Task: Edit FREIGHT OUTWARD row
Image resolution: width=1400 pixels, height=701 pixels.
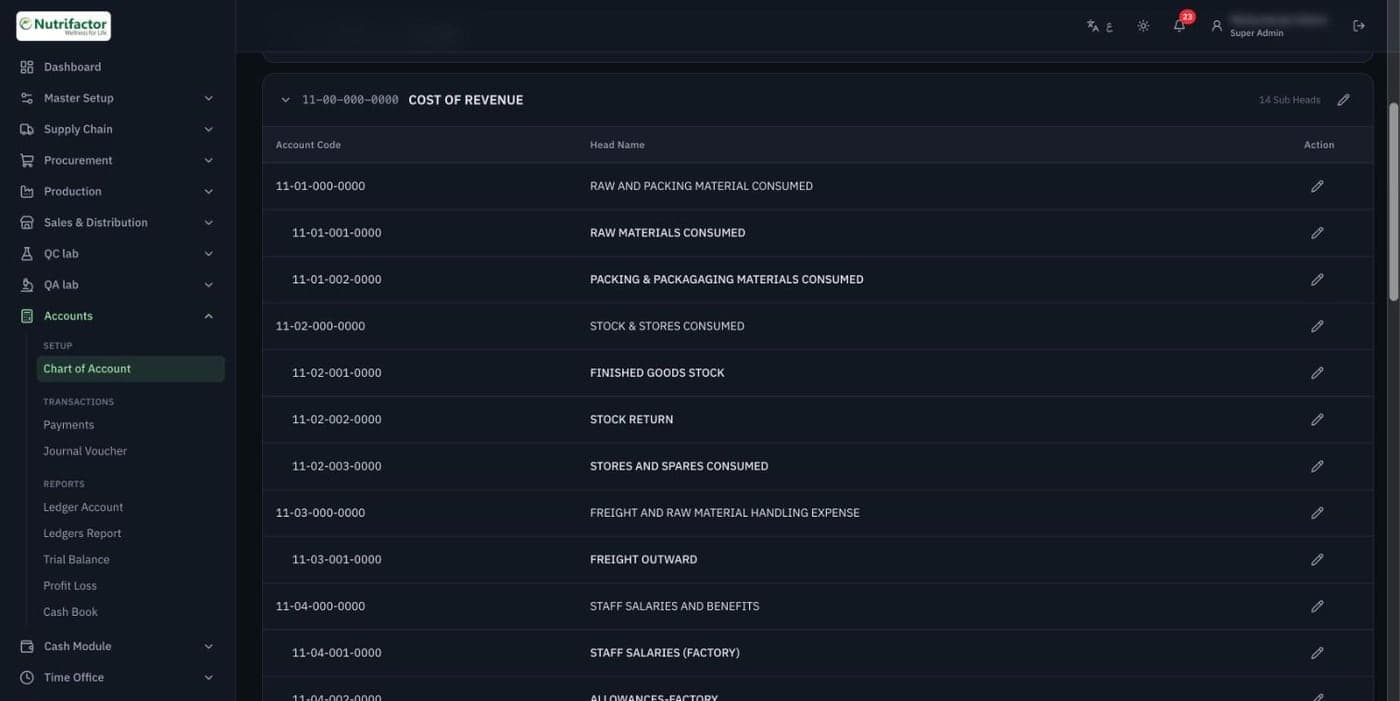Action: [1317, 559]
